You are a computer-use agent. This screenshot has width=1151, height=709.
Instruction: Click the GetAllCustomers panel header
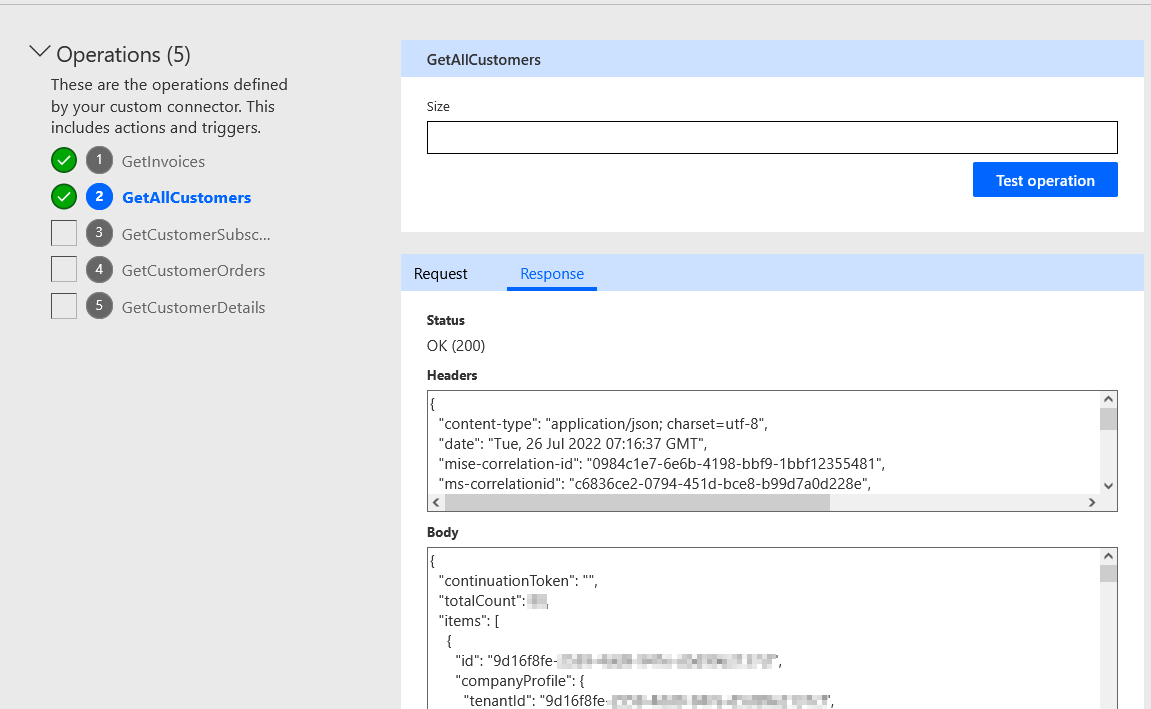click(x=772, y=59)
